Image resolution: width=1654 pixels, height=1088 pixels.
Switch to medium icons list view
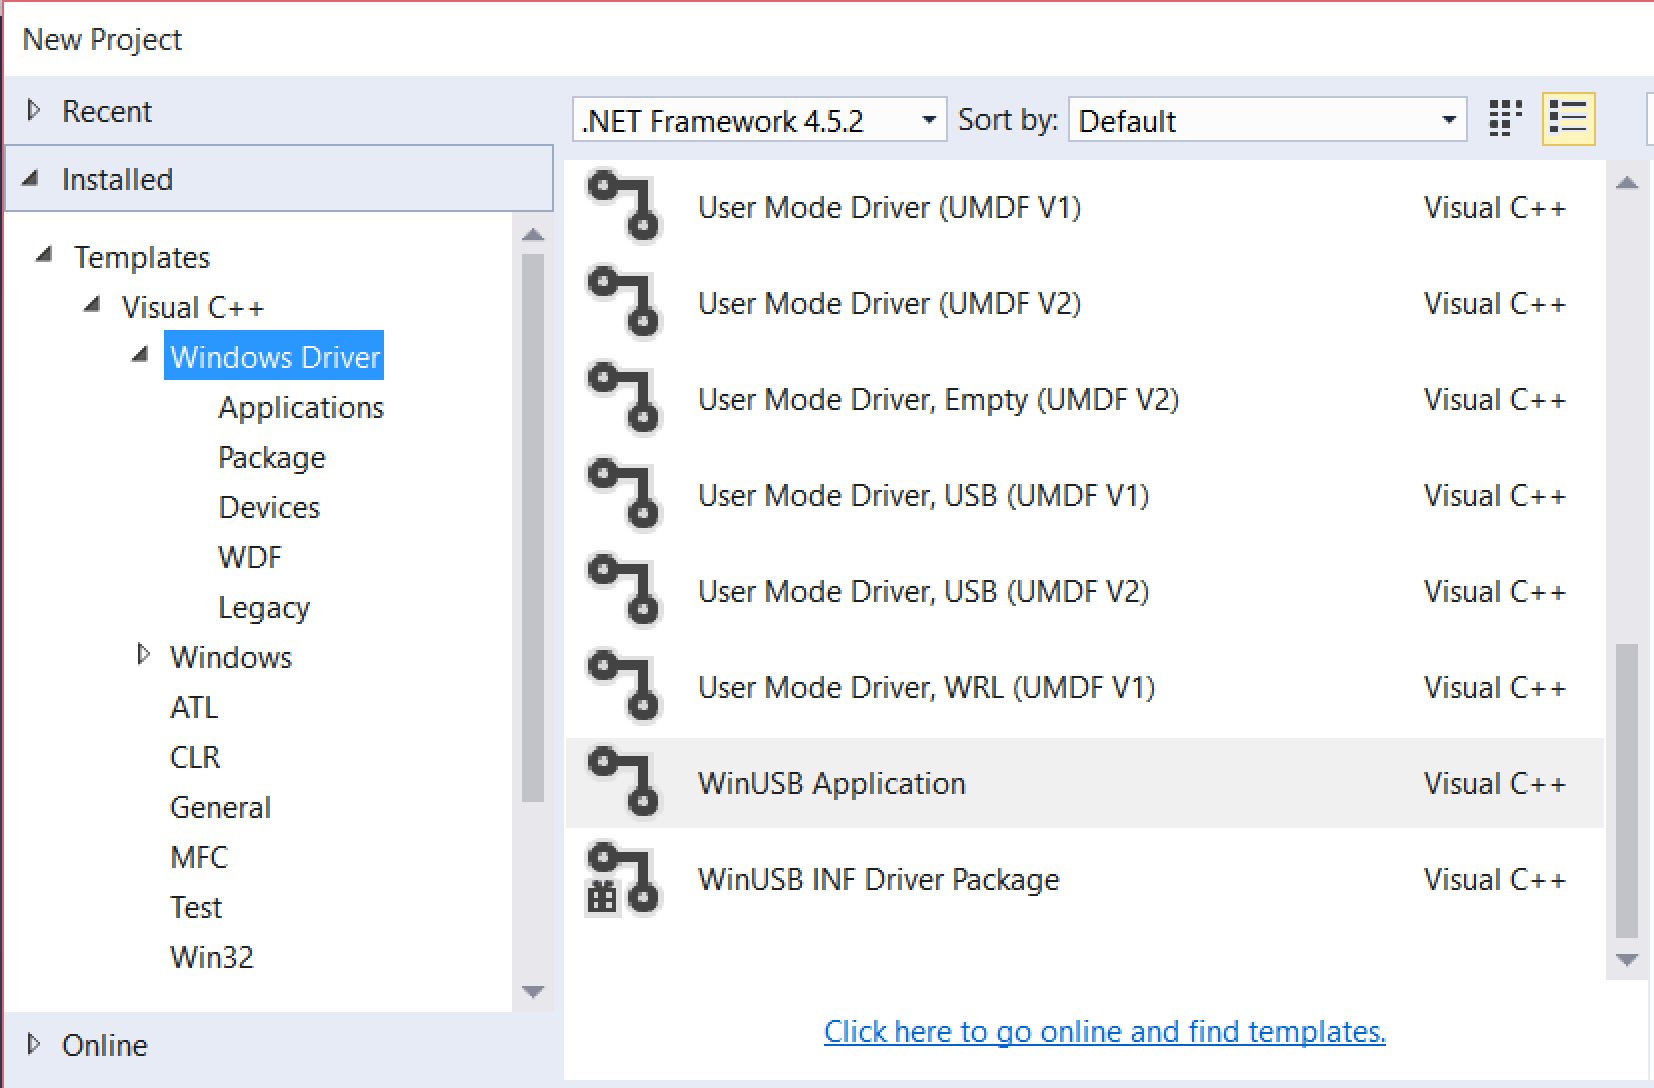(1568, 119)
